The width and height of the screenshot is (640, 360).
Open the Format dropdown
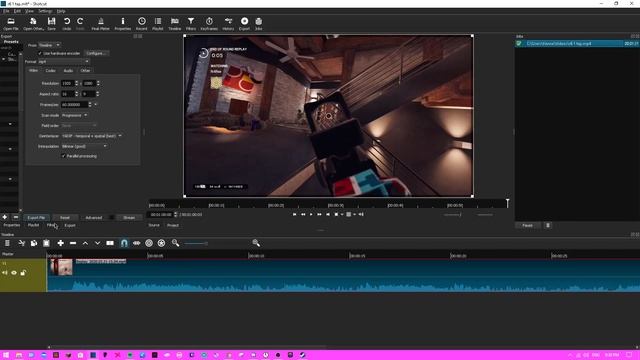(63, 62)
